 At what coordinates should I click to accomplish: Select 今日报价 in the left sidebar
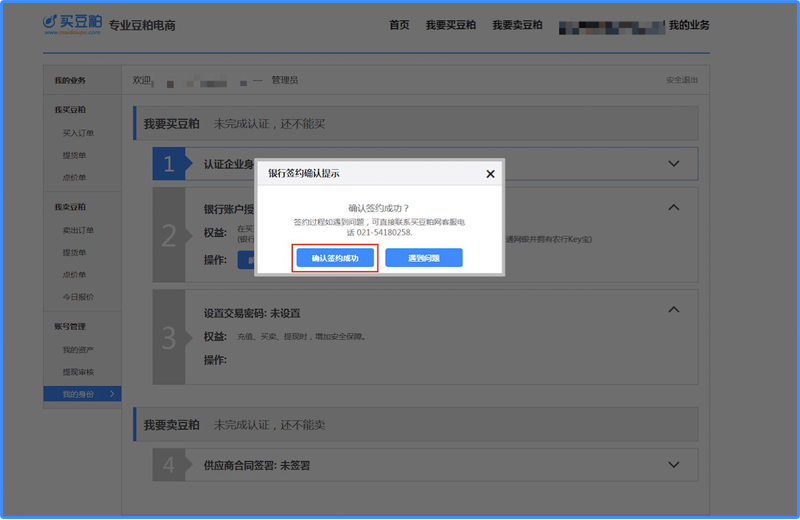coord(78,297)
